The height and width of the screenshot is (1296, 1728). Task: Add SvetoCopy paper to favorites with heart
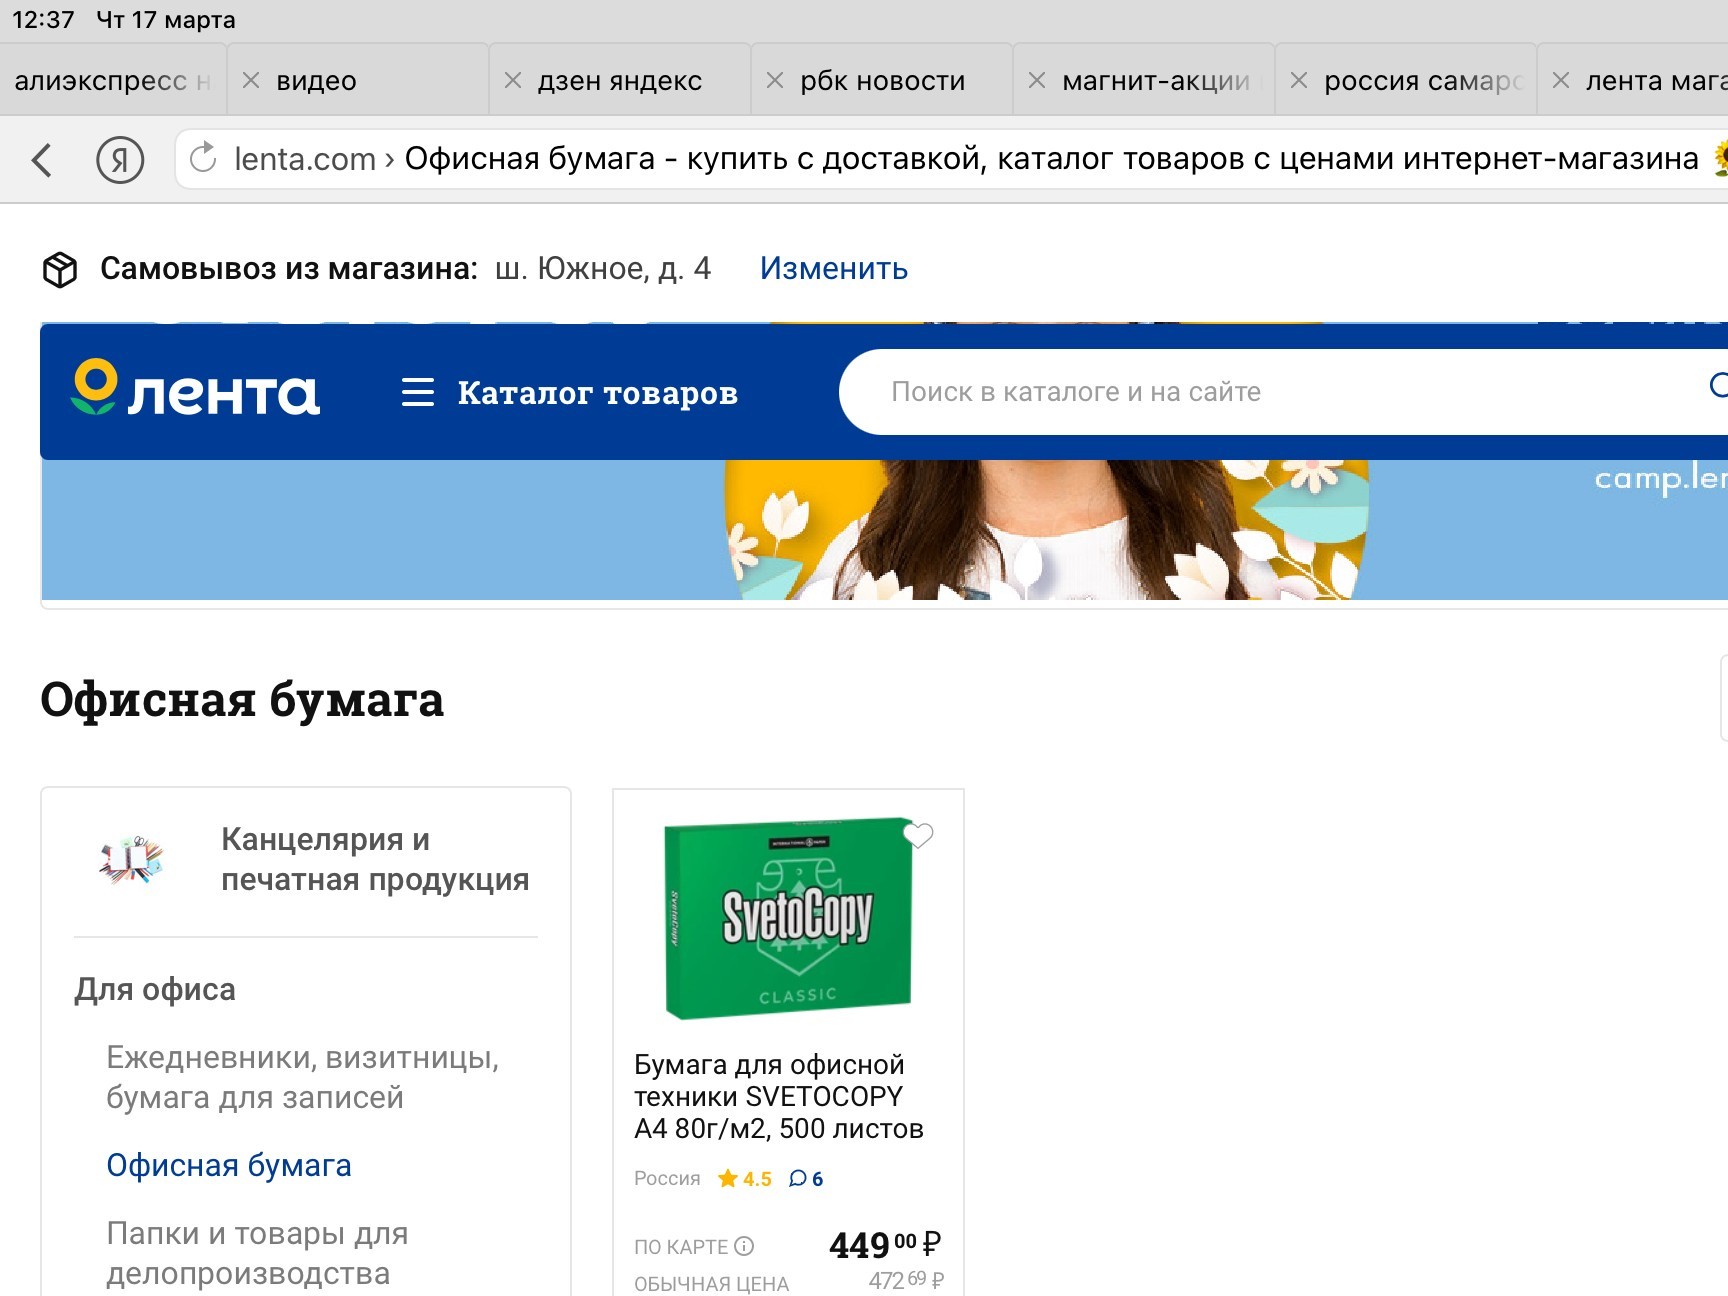(918, 835)
